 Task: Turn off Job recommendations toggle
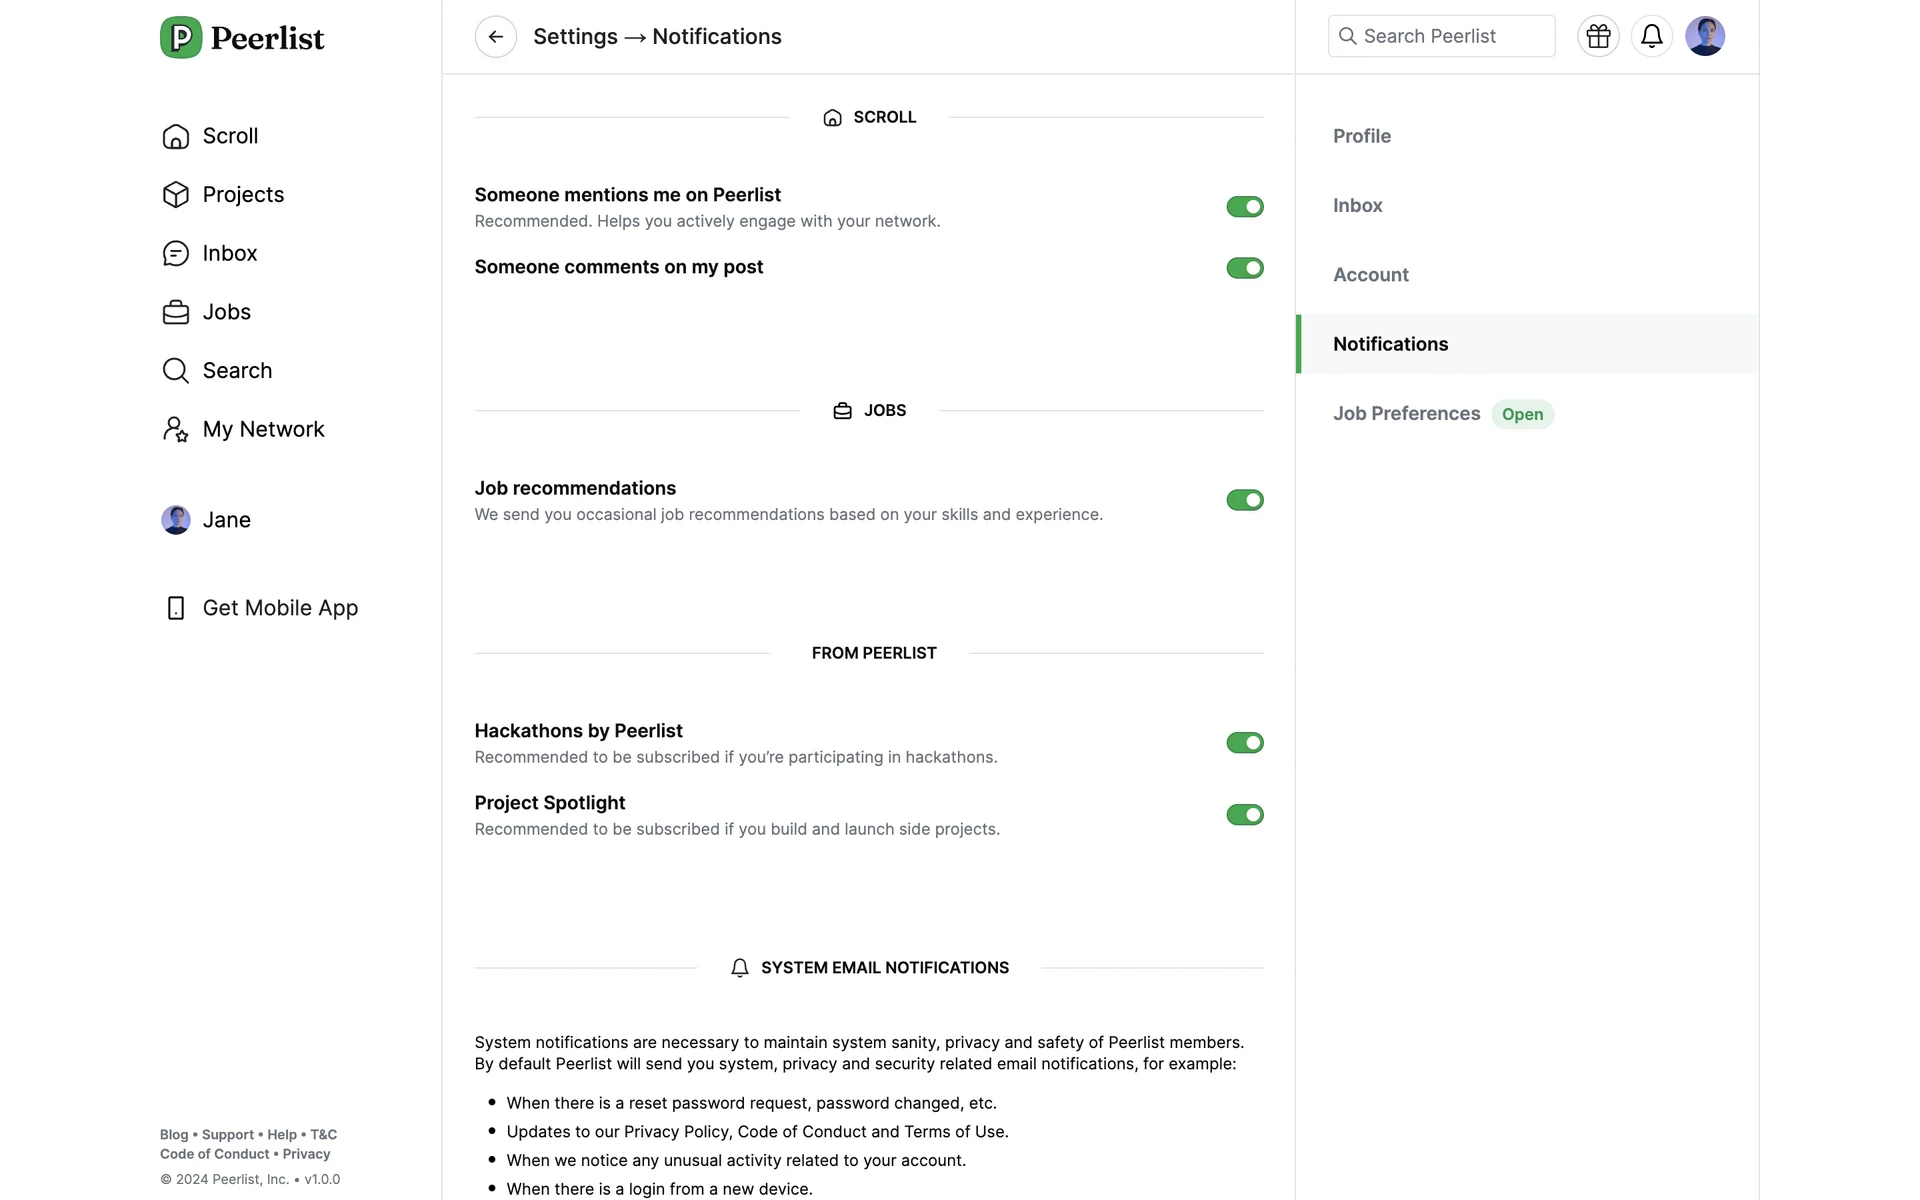pos(1244,500)
